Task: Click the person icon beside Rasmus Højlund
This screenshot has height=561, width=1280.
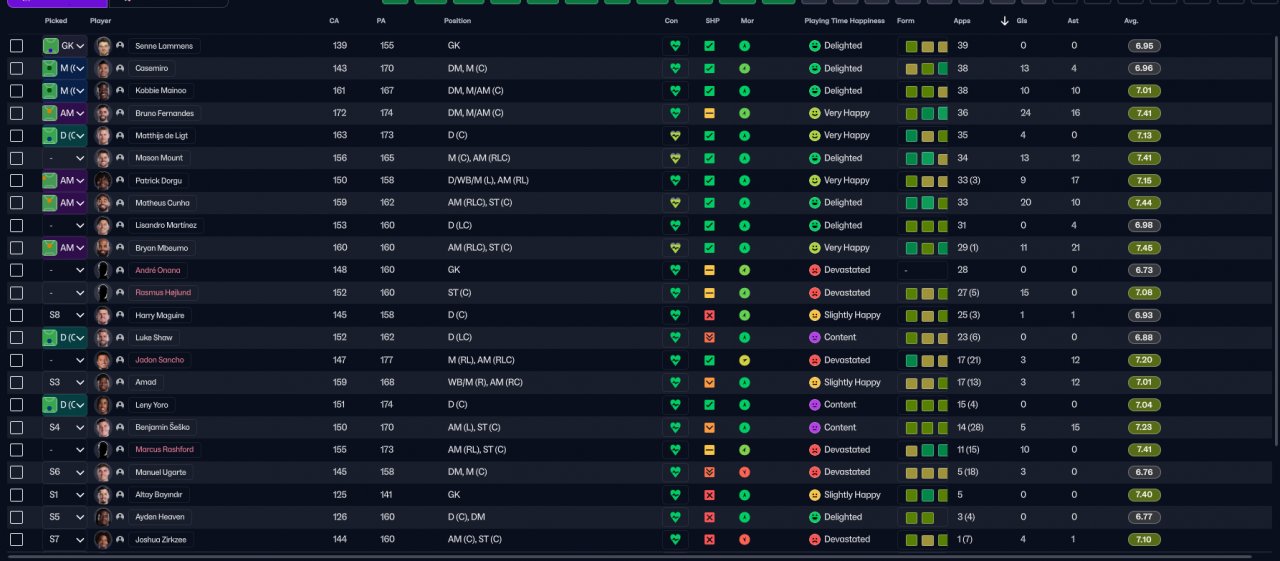Action: click(120, 293)
